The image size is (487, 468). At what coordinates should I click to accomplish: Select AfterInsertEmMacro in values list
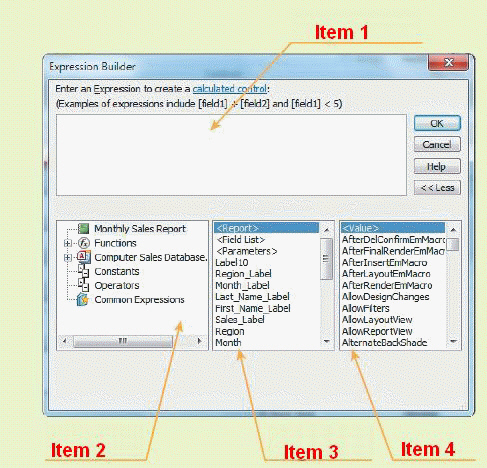(x=393, y=263)
